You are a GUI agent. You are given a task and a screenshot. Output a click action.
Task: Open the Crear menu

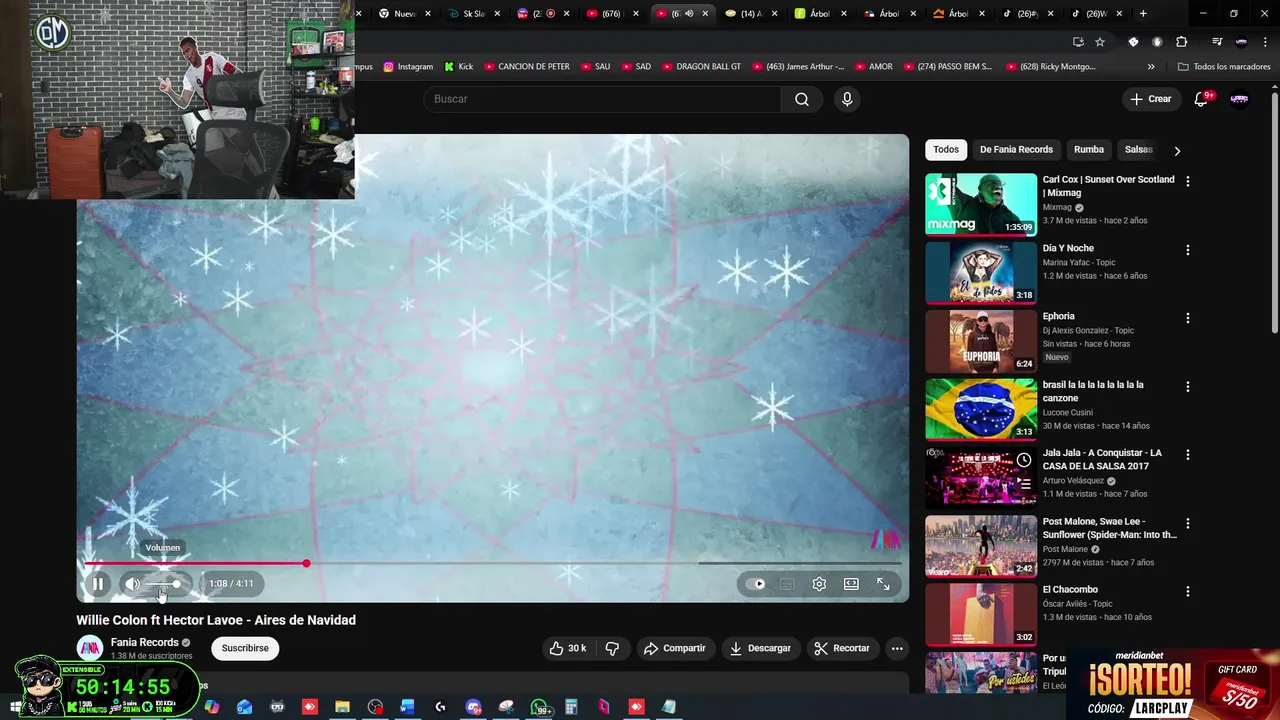tap(1150, 99)
